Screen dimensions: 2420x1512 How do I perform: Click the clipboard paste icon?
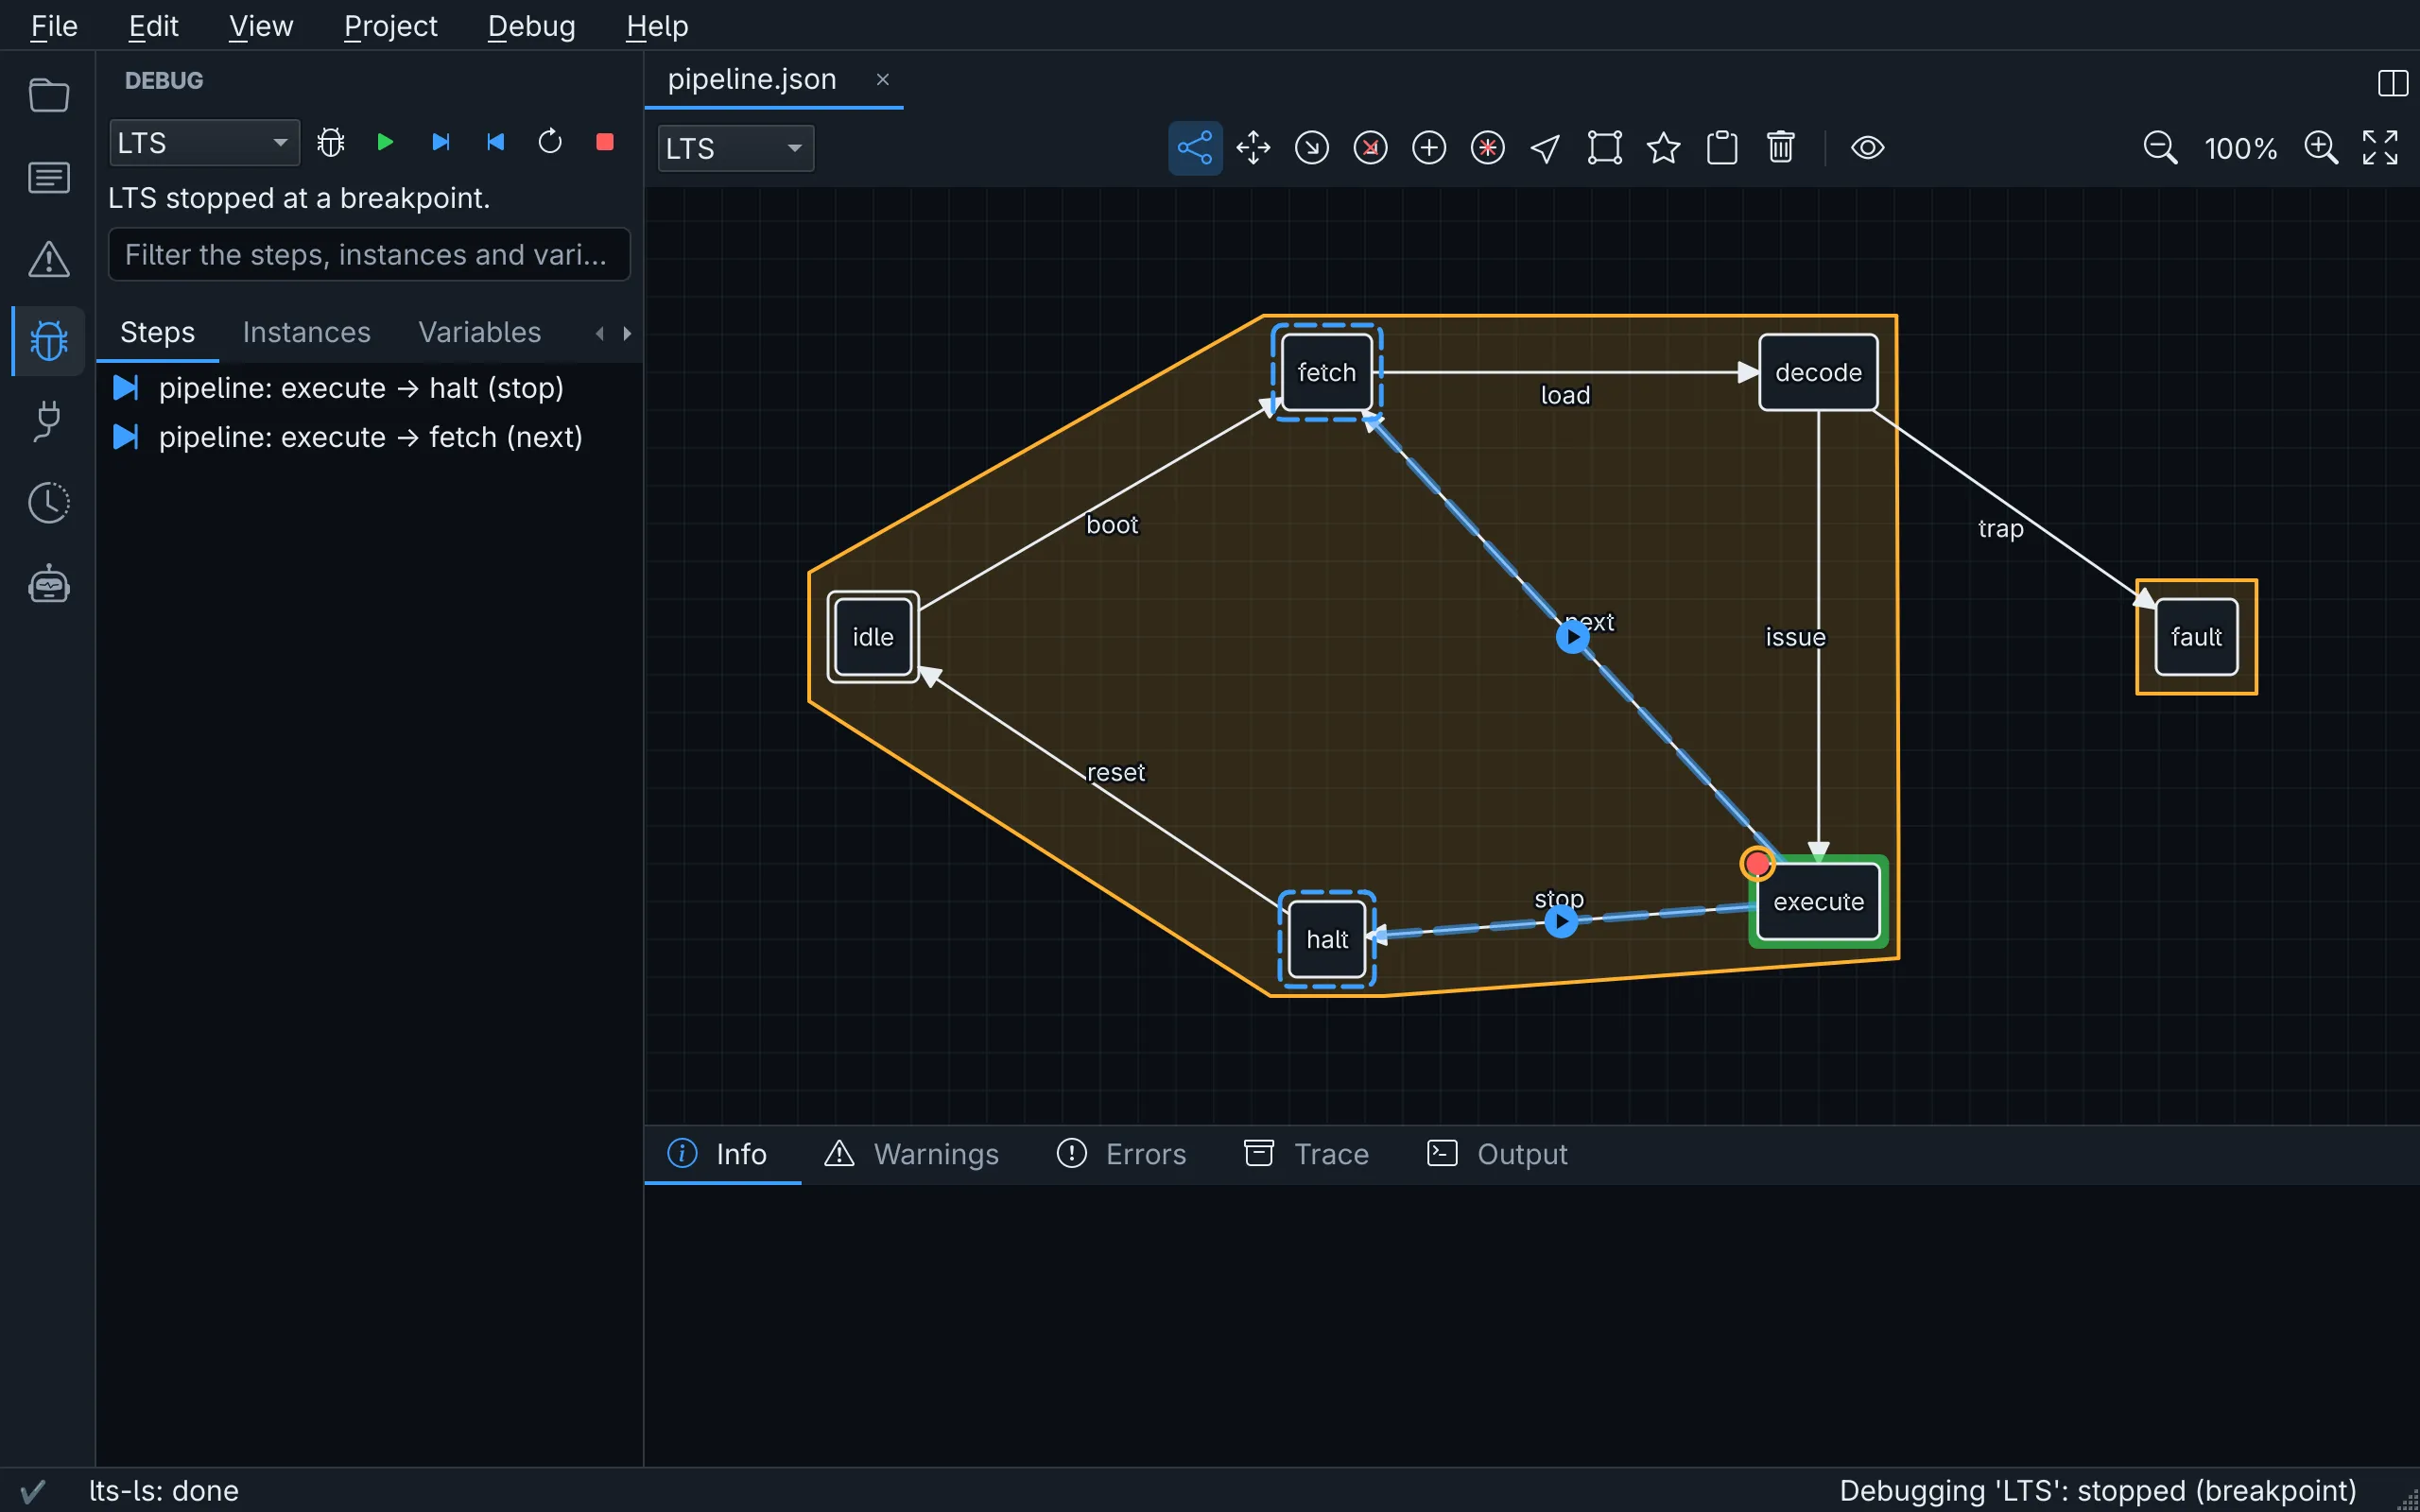pos(1722,148)
